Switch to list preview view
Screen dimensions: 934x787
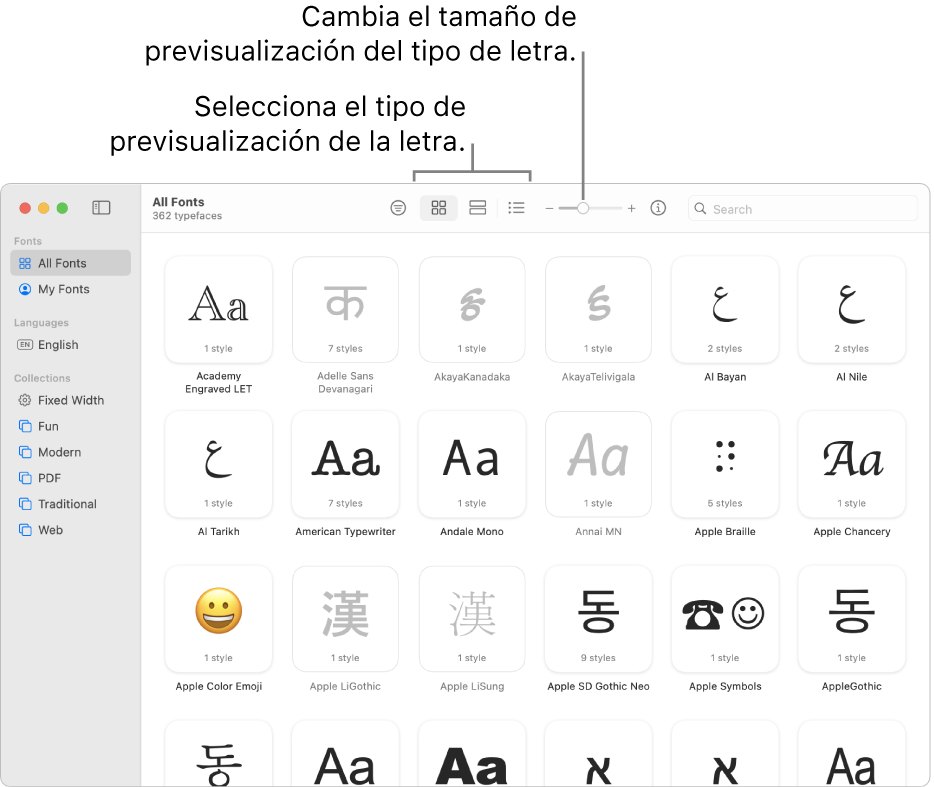(x=516, y=207)
